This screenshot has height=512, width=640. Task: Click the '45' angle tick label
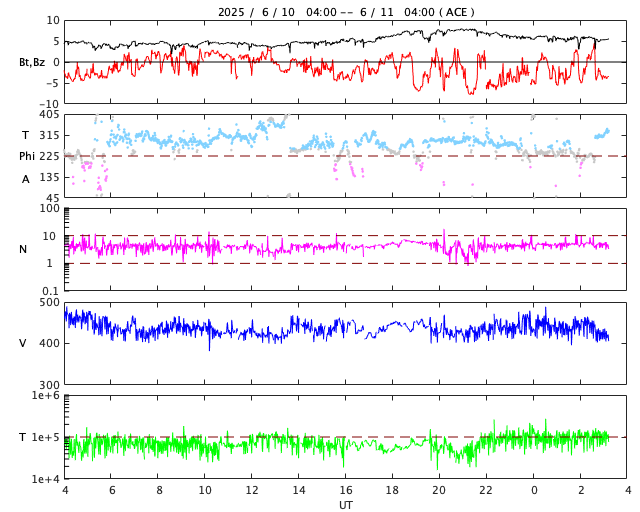[x=53, y=198]
